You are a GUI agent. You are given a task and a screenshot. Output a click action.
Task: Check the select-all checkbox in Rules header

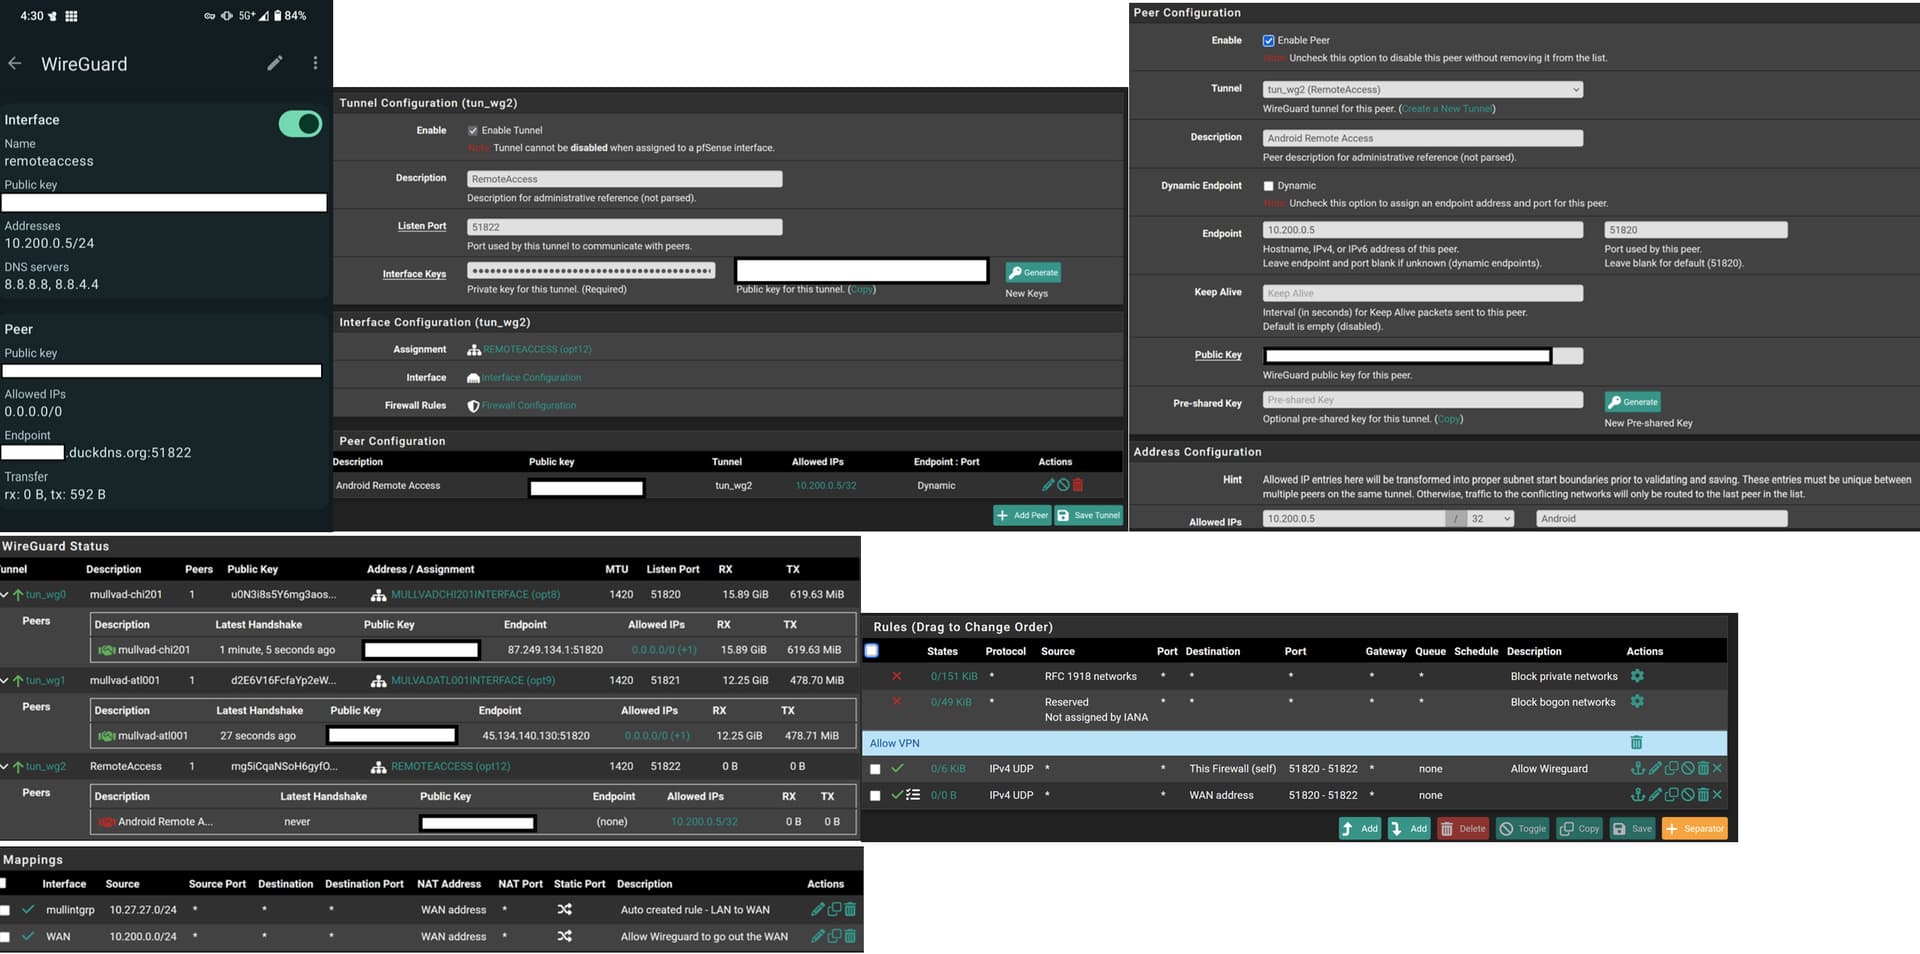(x=872, y=651)
